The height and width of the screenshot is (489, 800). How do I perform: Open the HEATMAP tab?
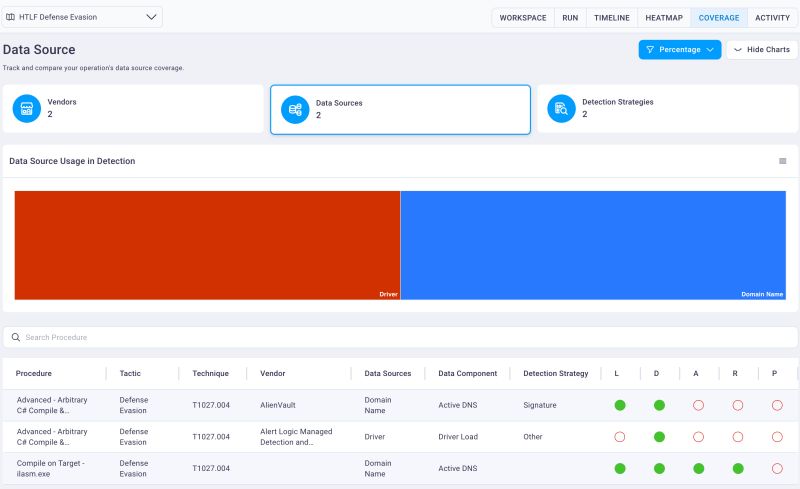coord(664,18)
